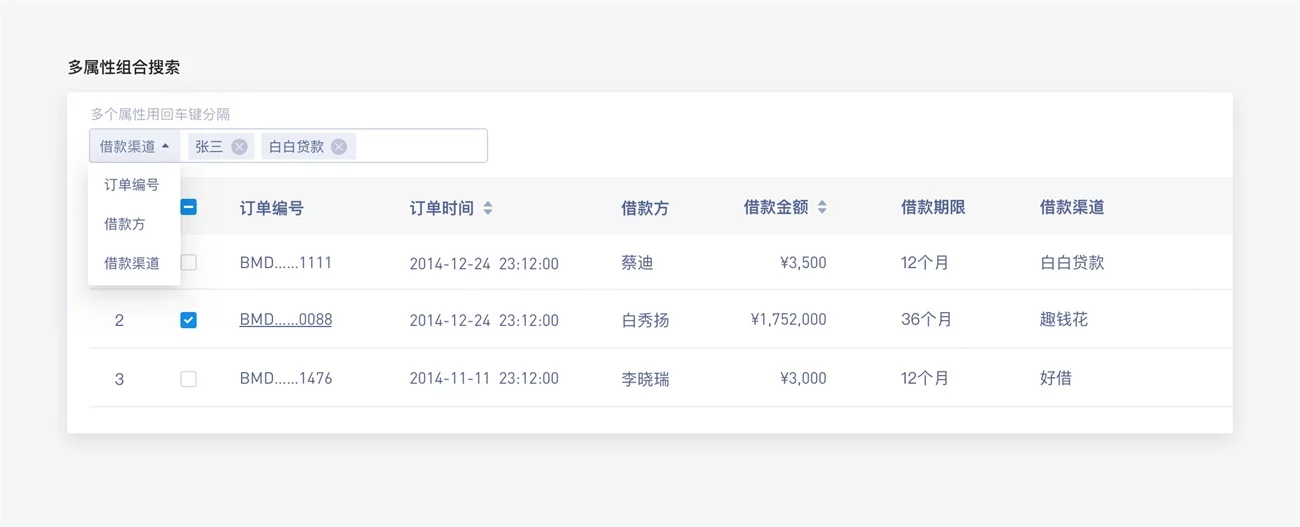Tick the checkbox for BMD......1476
Screen dimensions: 1300x527
tap(188, 379)
